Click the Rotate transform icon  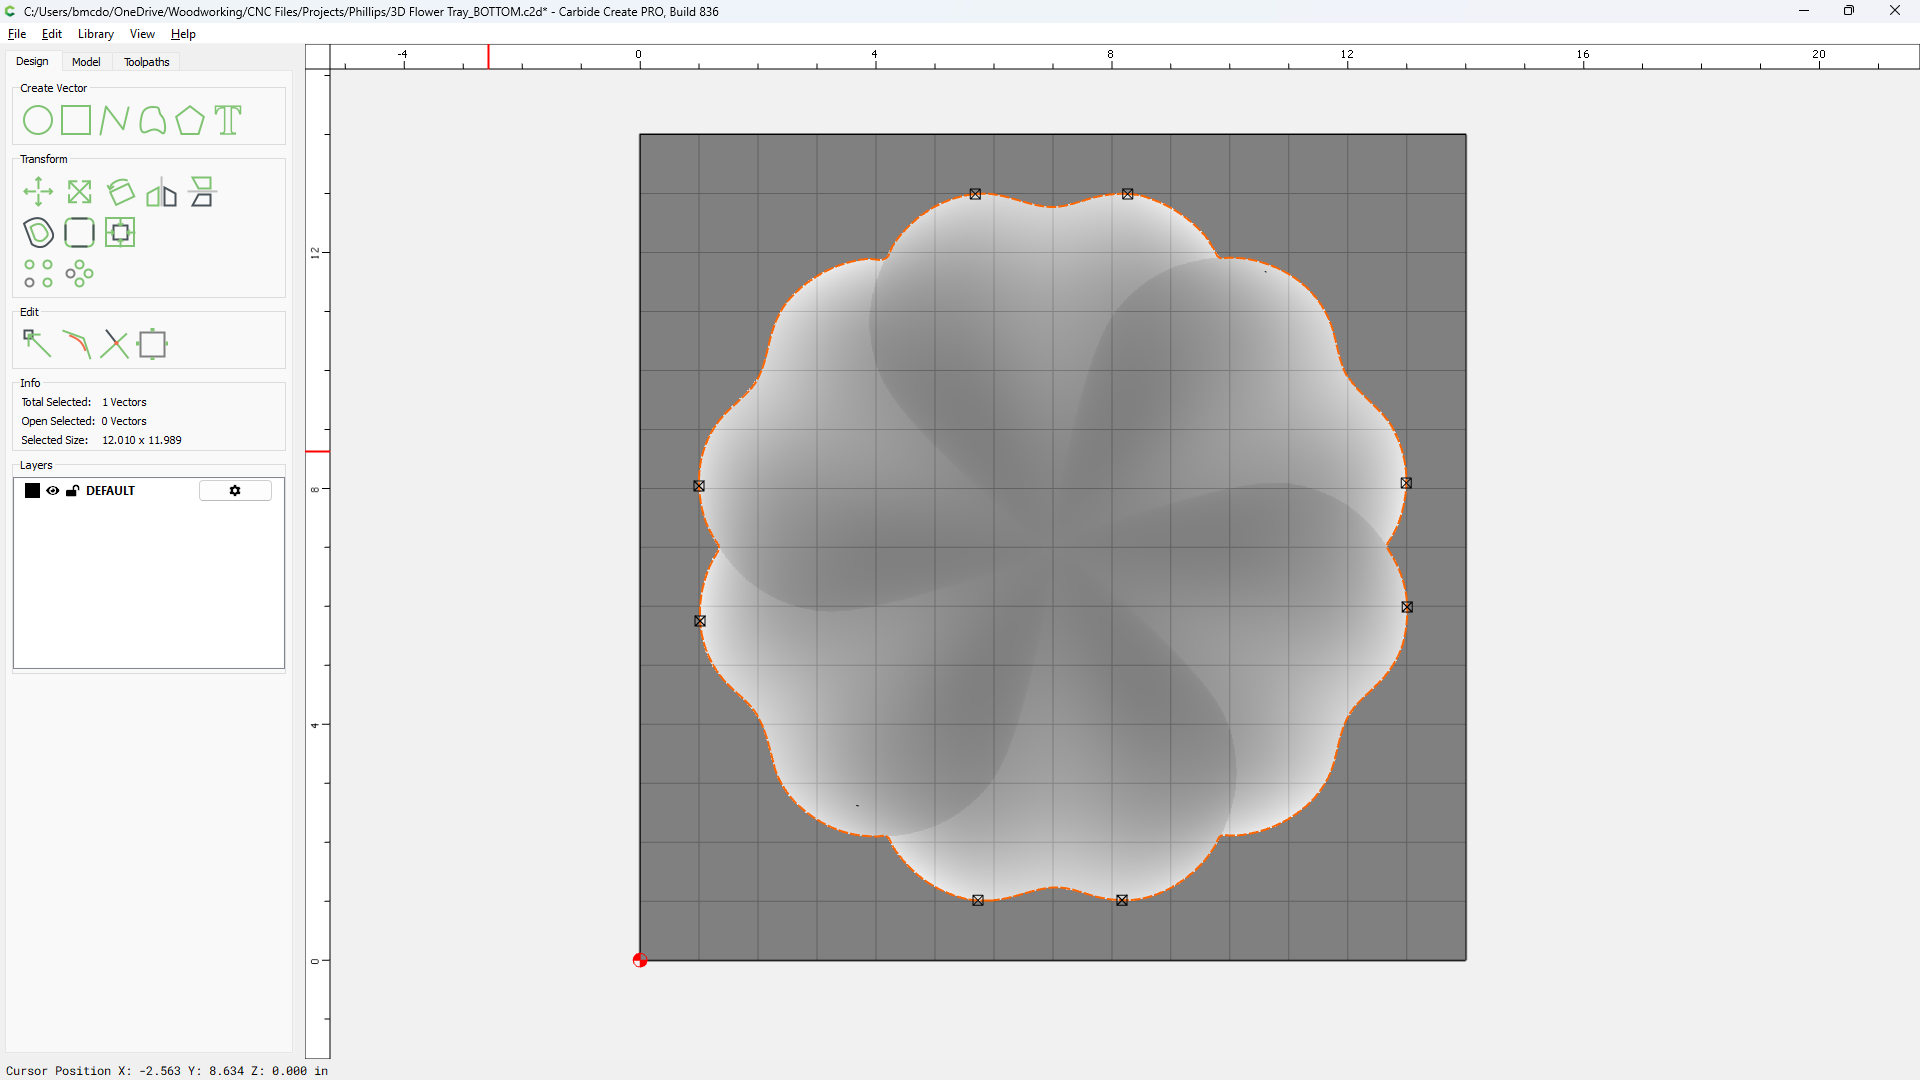pos(121,192)
